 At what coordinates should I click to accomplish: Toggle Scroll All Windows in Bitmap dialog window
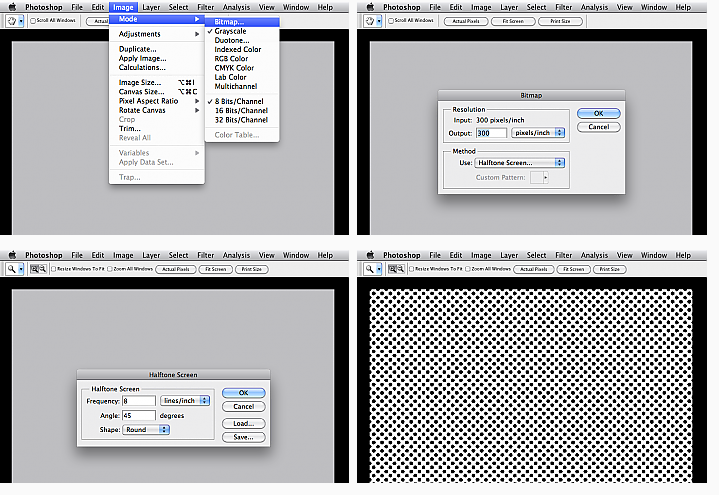391,21
